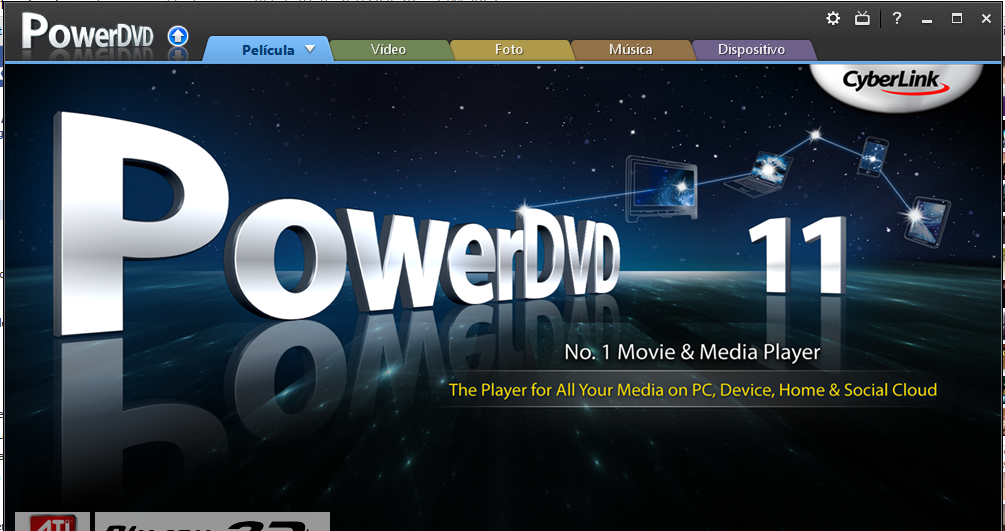Screen dimensions: 1005x531
Task: Open the Dispositivo tab
Action: point(751,49)
